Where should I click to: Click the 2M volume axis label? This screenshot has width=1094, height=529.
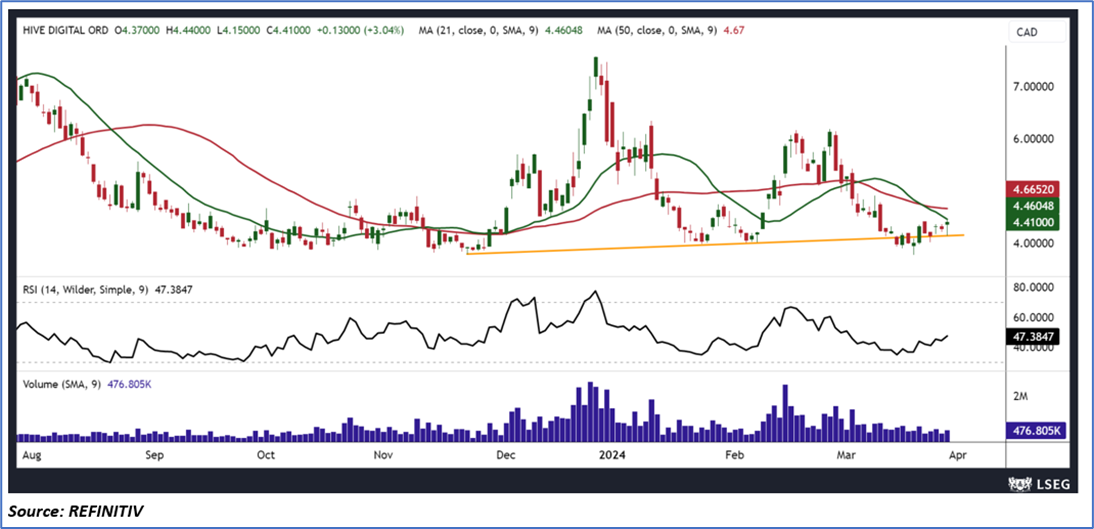1020,396
